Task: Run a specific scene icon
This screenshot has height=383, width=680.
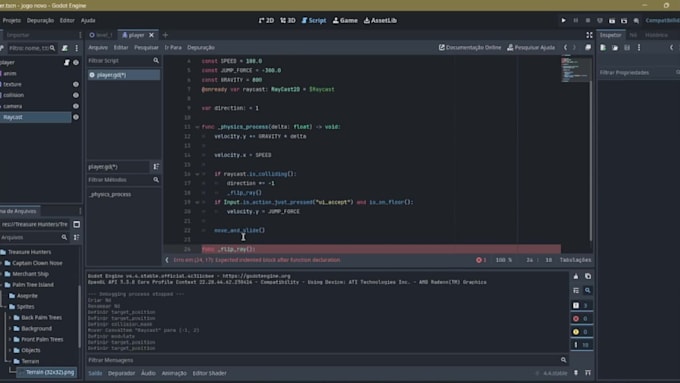Action: coord(624,20)
